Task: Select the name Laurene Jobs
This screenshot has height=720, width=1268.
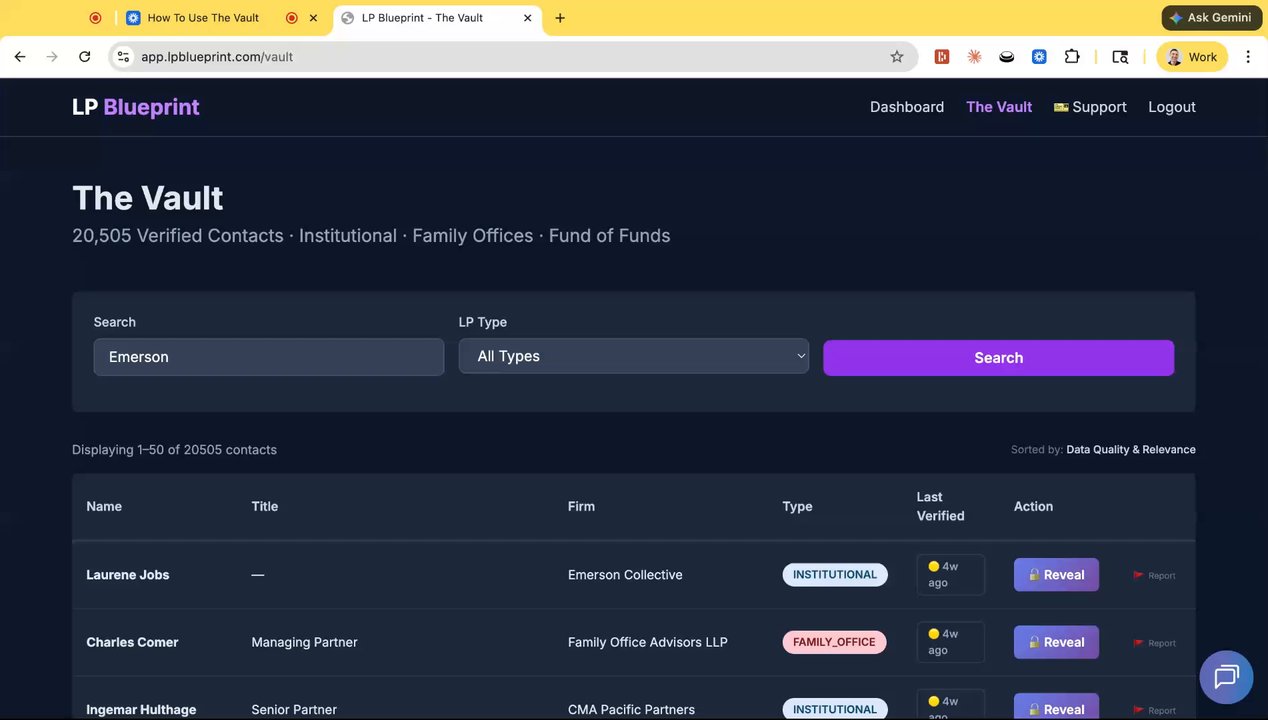Action: [x=128, y=575]
